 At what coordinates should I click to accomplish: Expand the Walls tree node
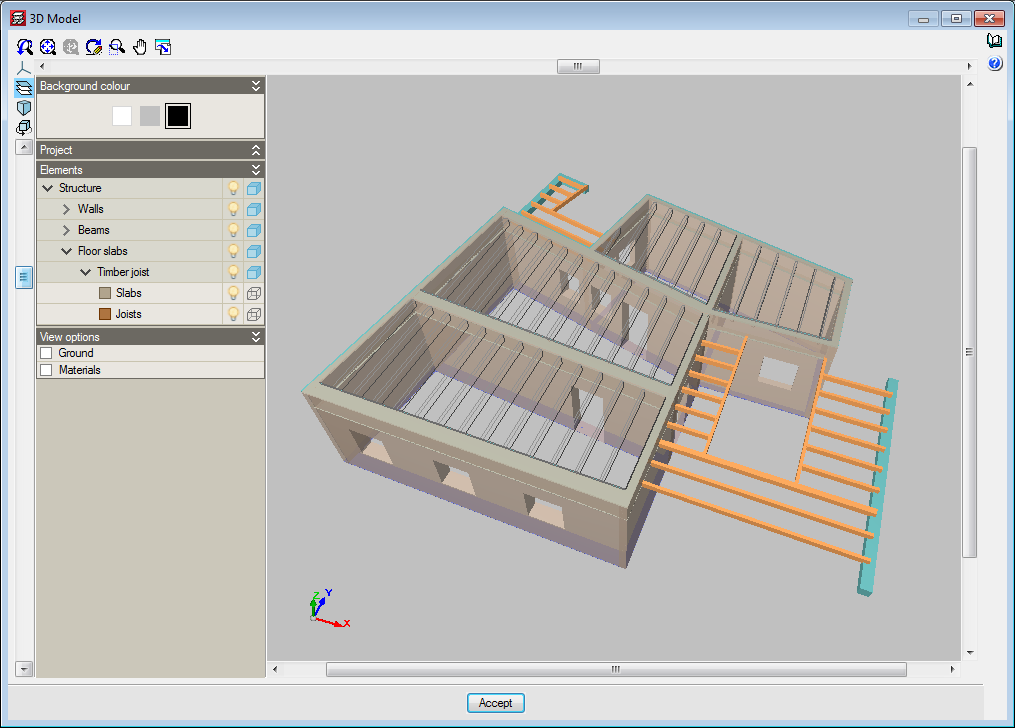66,209
